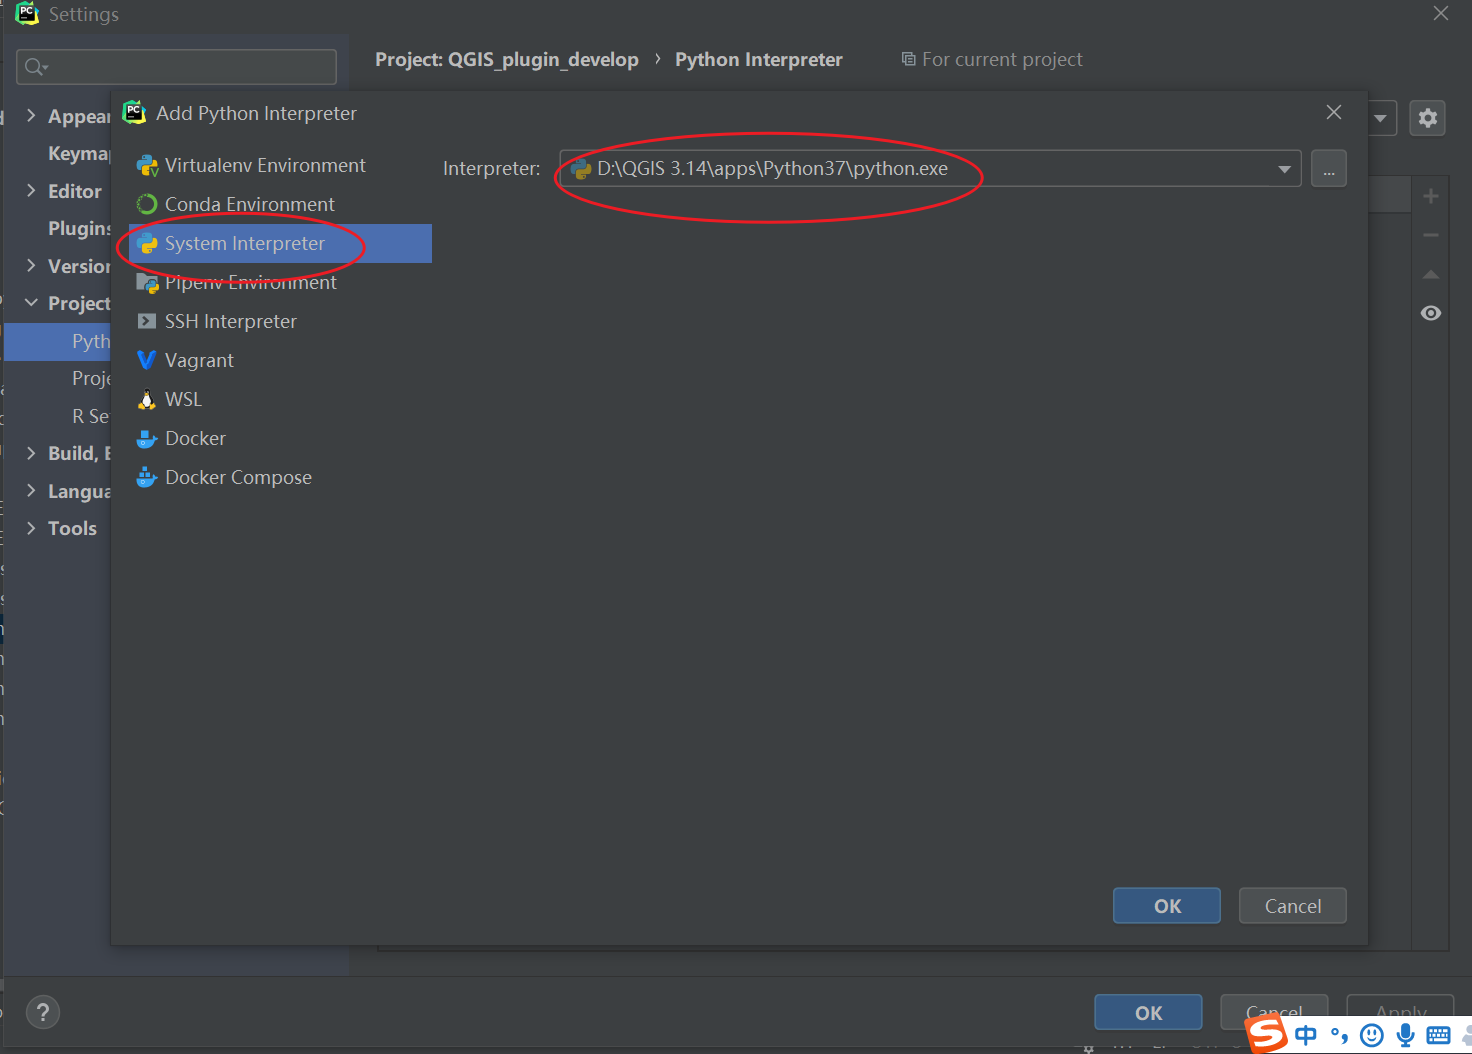The width and height of the screenshot is (1472, 1054).
Task: Open the Sogou soft keyboard icon
Action: [x=1438, y=1035]
